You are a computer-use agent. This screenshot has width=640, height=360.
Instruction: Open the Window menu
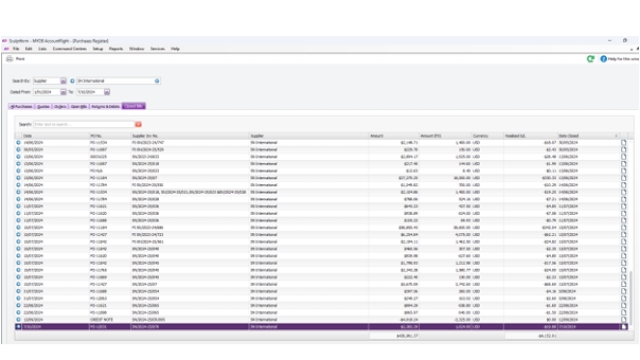point(137,49)
